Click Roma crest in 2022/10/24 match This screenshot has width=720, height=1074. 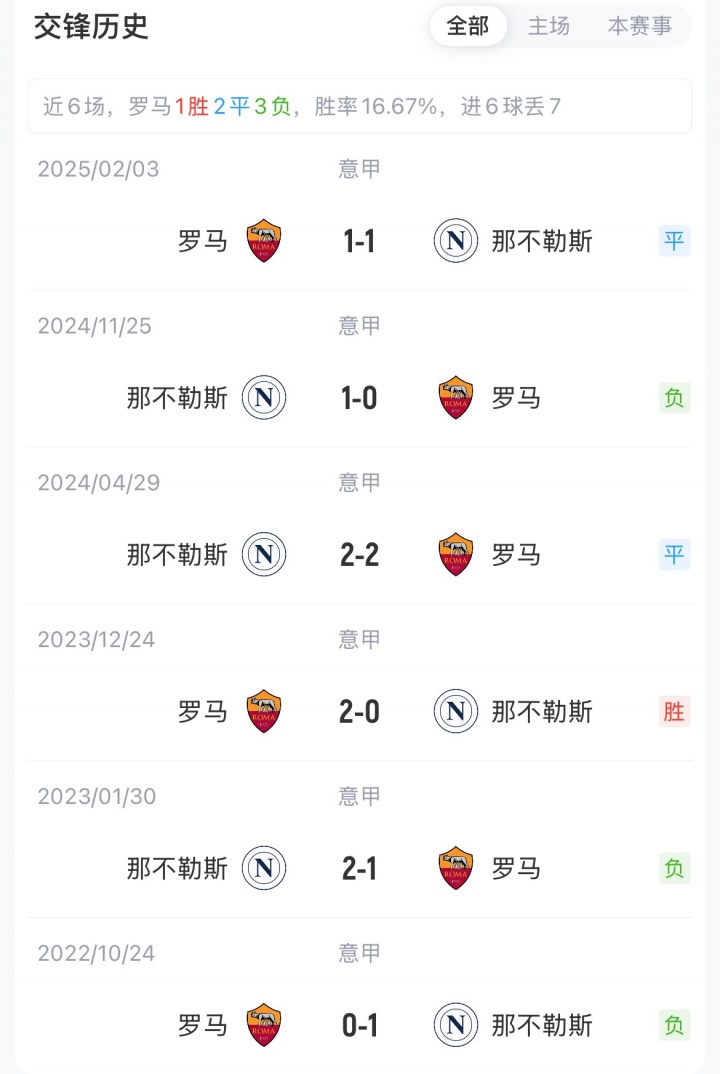coord(264,1025)
